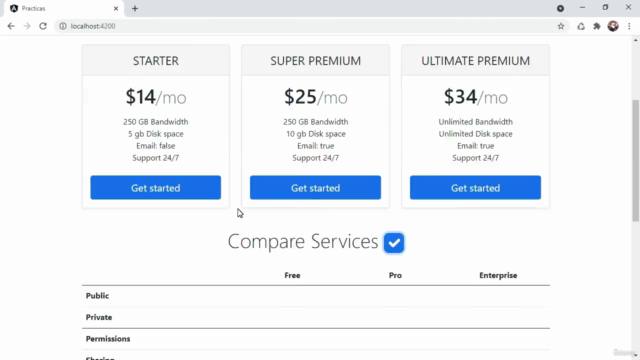Click 'Unlimited Disk space' text

coord(476,134)
